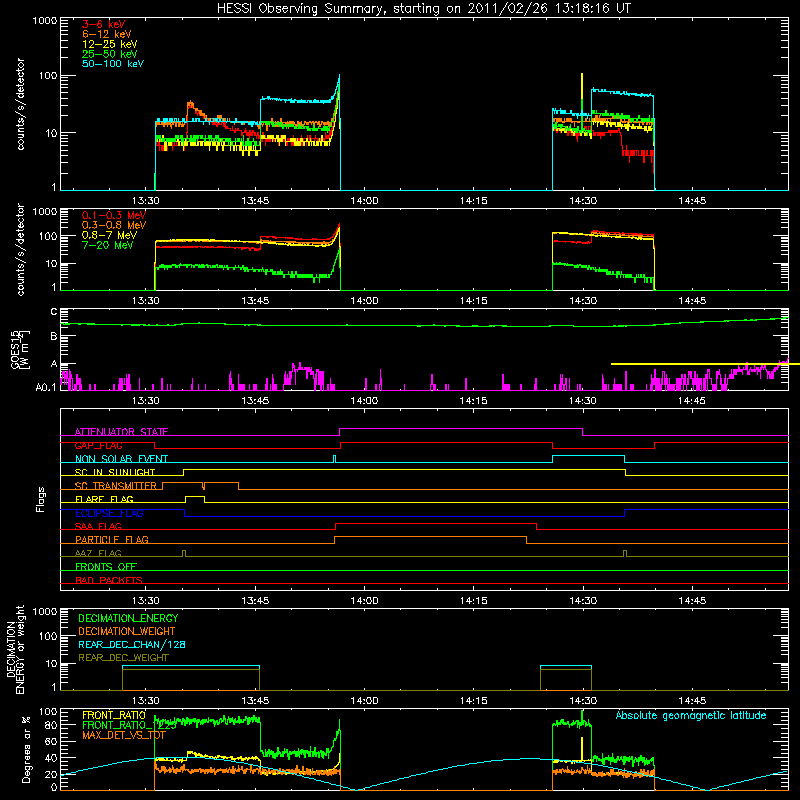Select the DECIMATION_ENERGY legend label
Screen dimensions: 800x800
click(x=128, y=618)
